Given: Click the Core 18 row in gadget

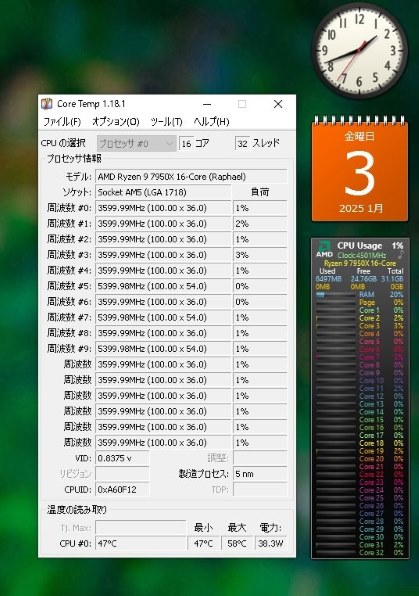Looking at the screenshot, I should click(x=360, y=443).
